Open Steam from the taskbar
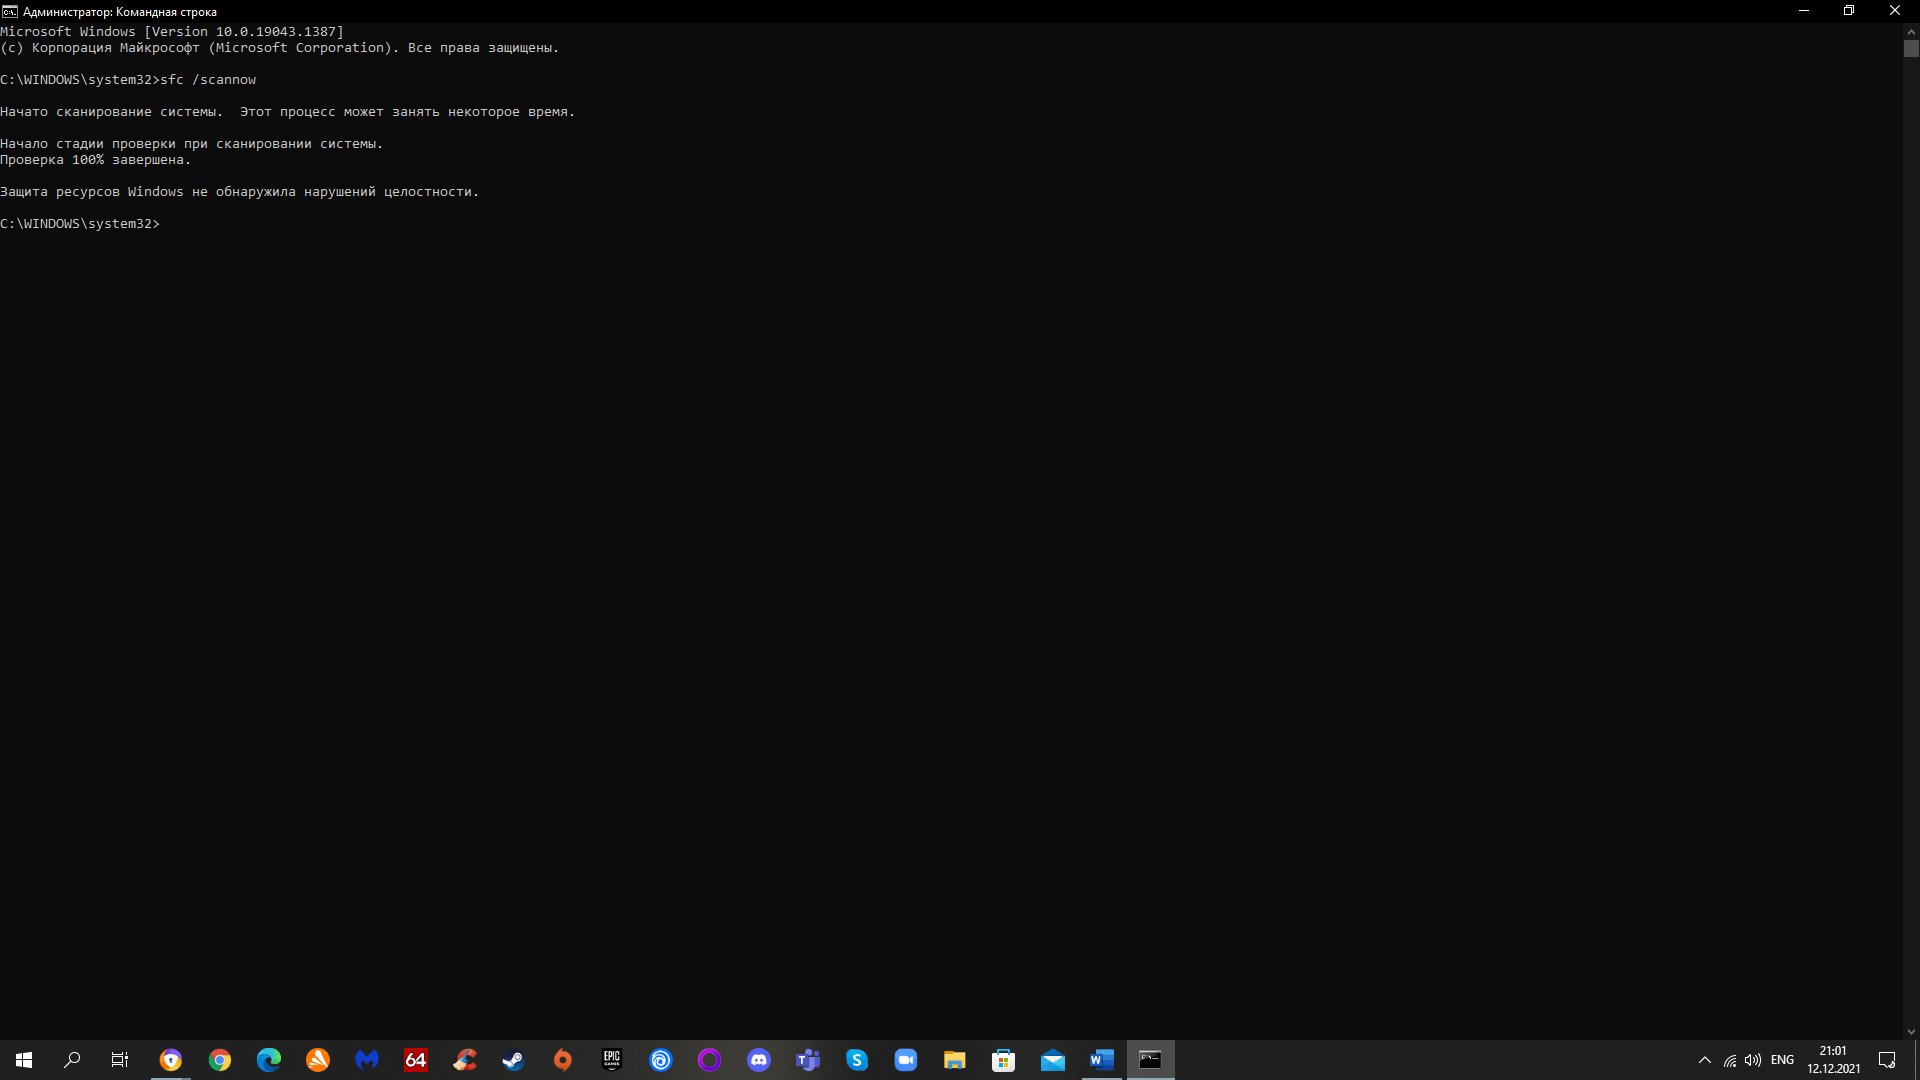 (x=514, y=1060)
